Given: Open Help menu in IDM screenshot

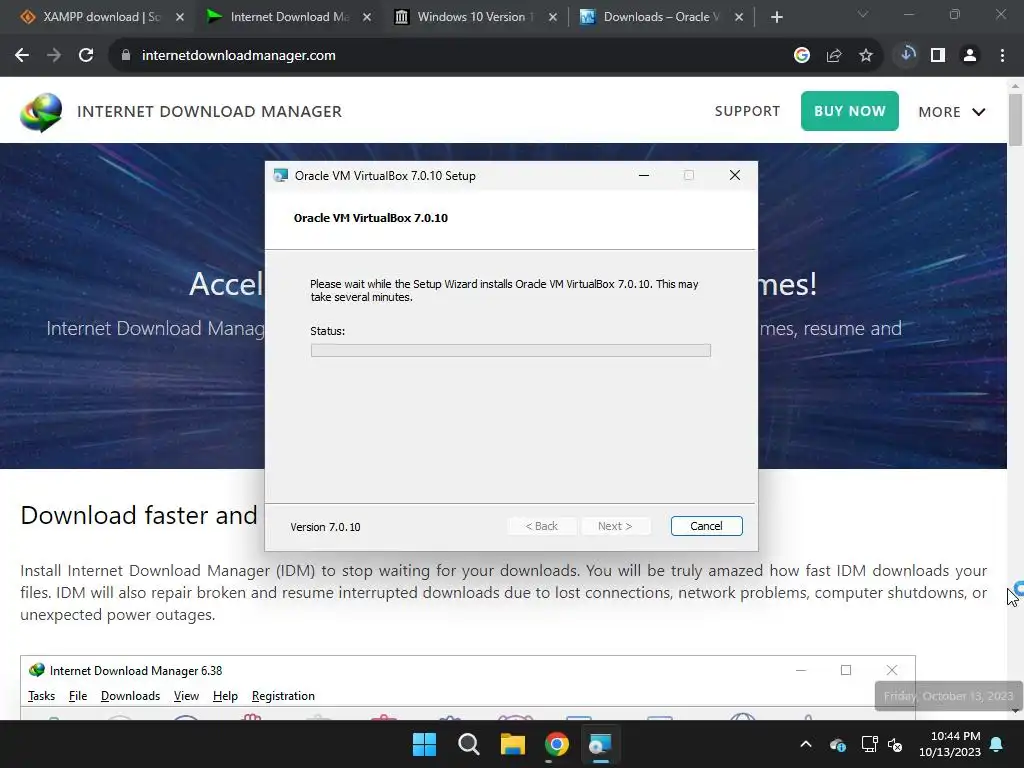Looking at the screenshot, I should [225, 696].
